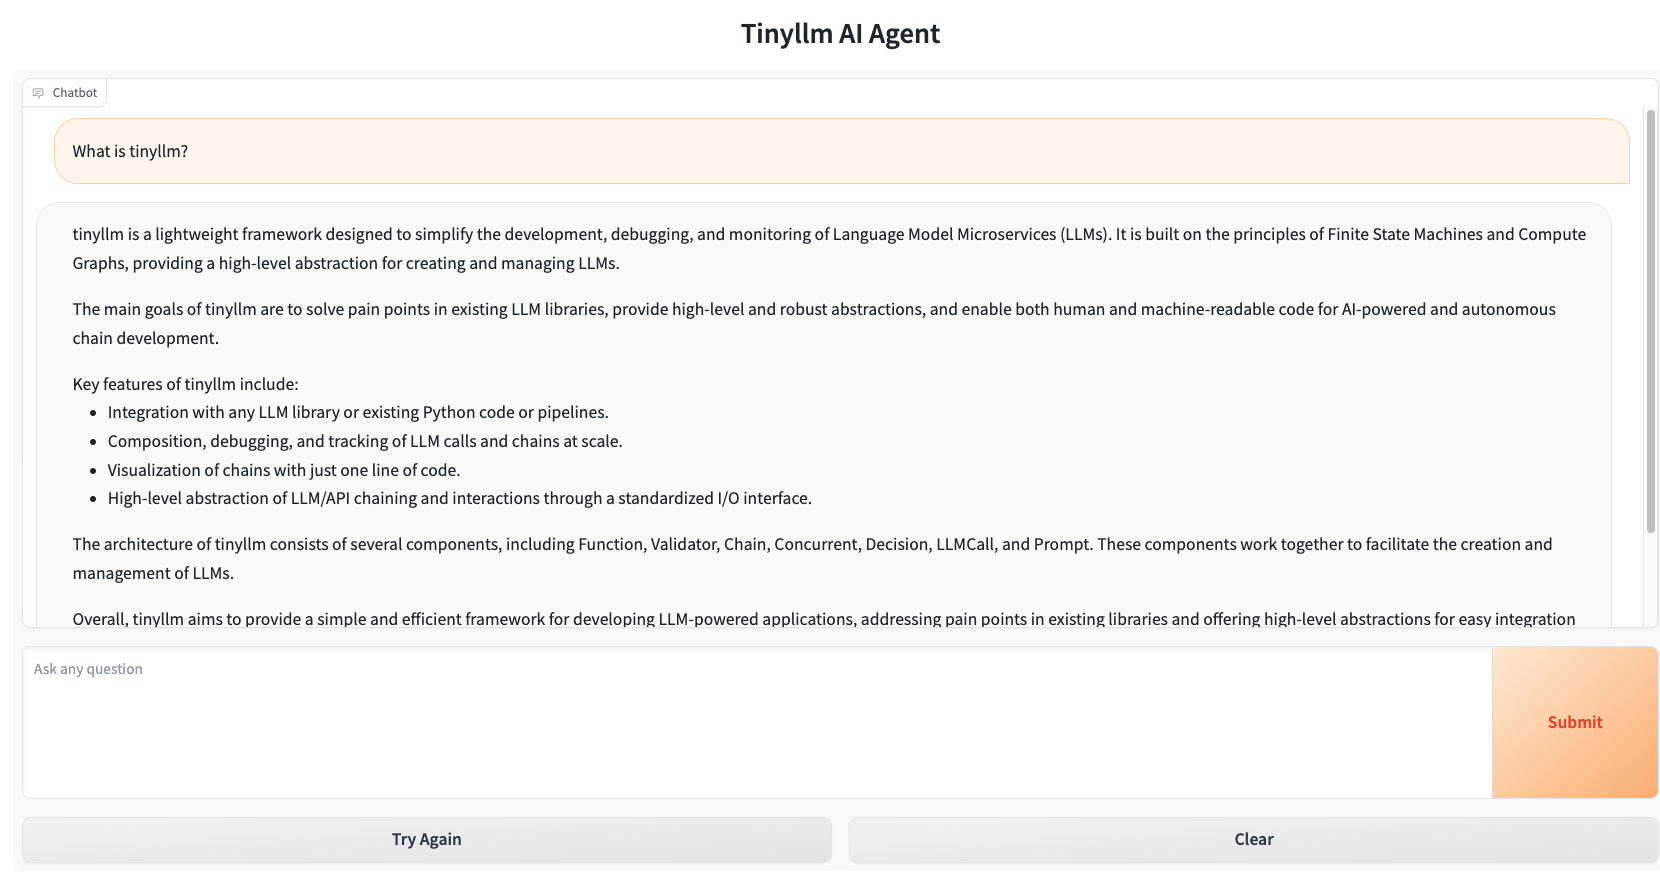Click the Submit button
This screenshot has height=885, width=1660.
point(1574,722)
